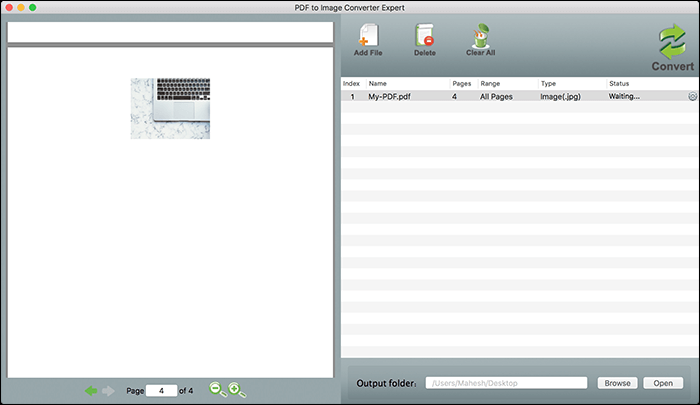Click the Image(.jpg) type cell
Image resolution: width=700 pixels, height=405 pixels.
(x=561, y=97)
